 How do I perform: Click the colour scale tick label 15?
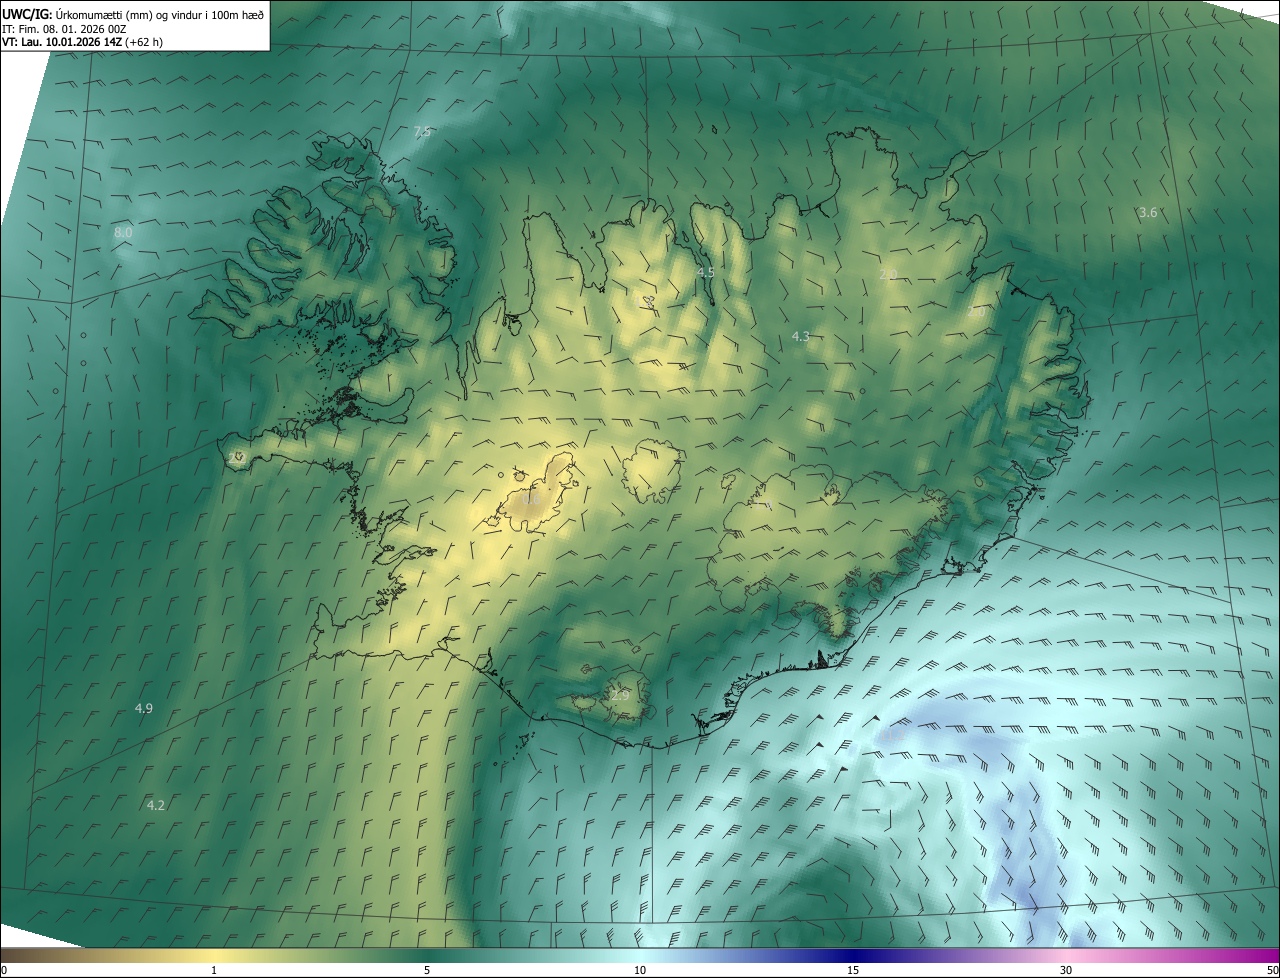853,970
